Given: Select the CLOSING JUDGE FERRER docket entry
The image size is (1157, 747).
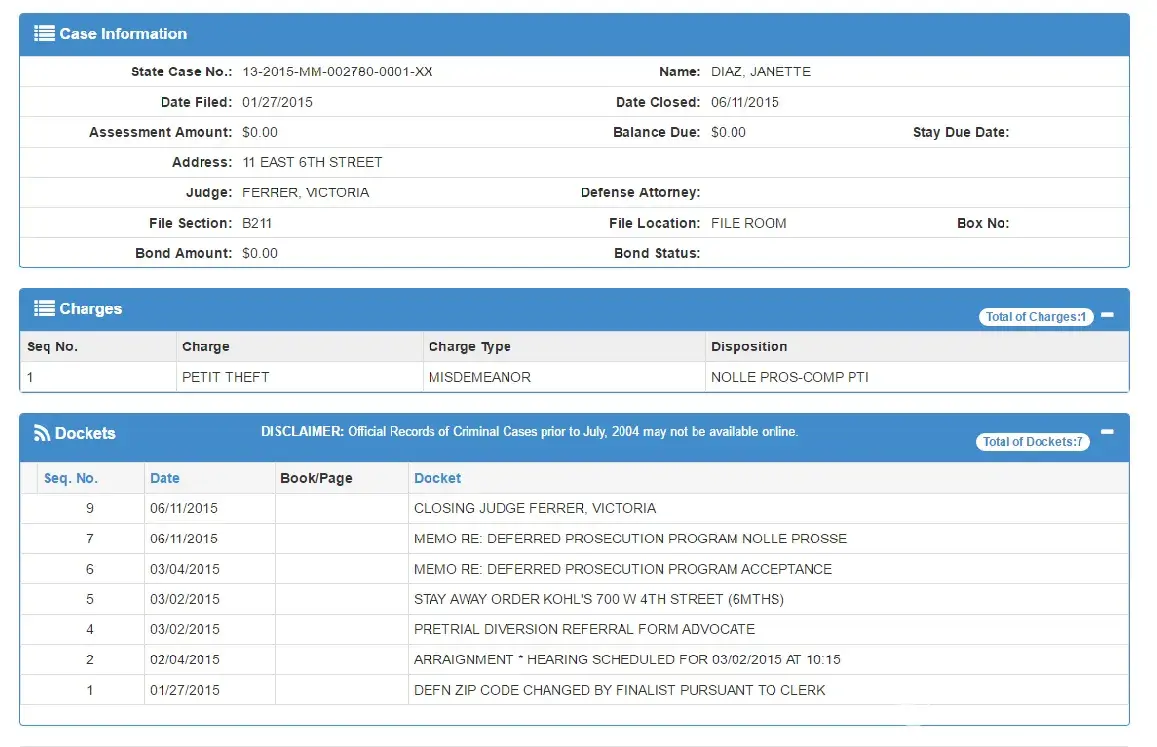Looking at the screenshot, I should click(535, 508).
